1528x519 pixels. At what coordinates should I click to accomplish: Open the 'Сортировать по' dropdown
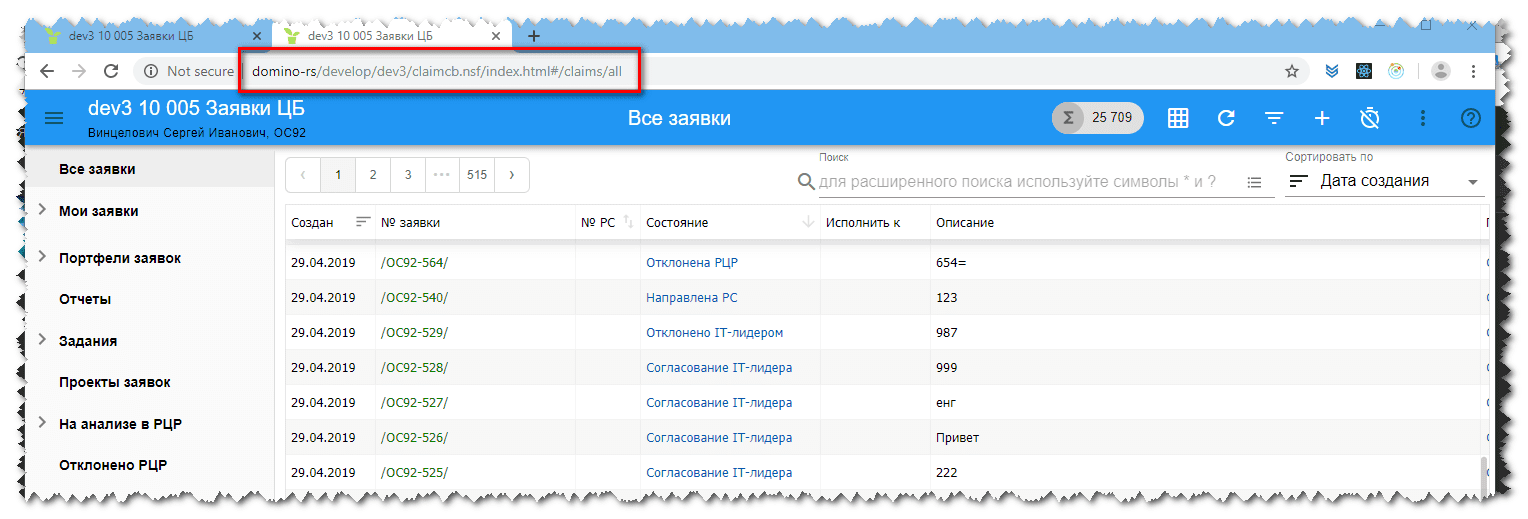[1385, 181]
